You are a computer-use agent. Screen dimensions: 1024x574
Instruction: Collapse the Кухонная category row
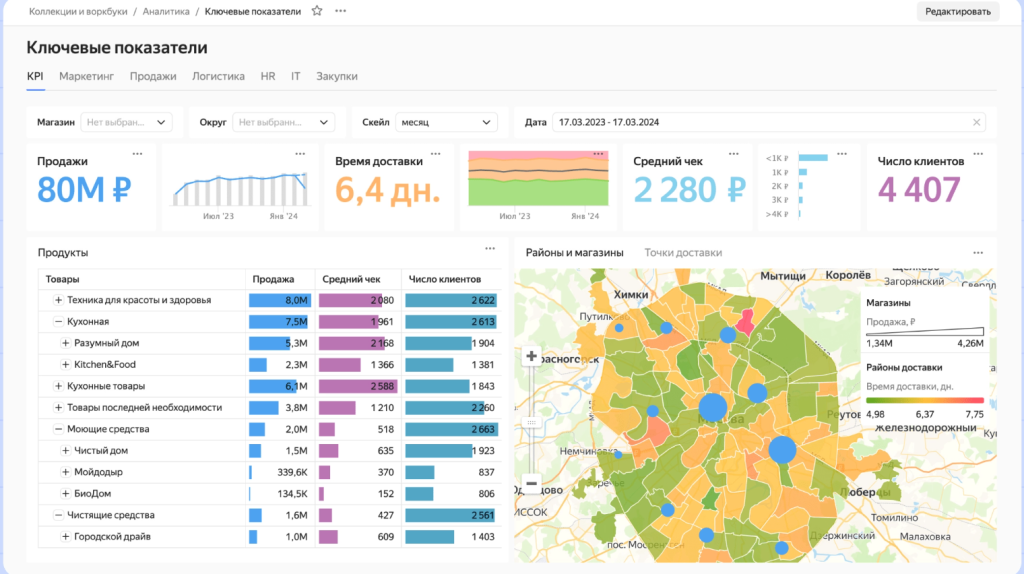pos(58,322)
